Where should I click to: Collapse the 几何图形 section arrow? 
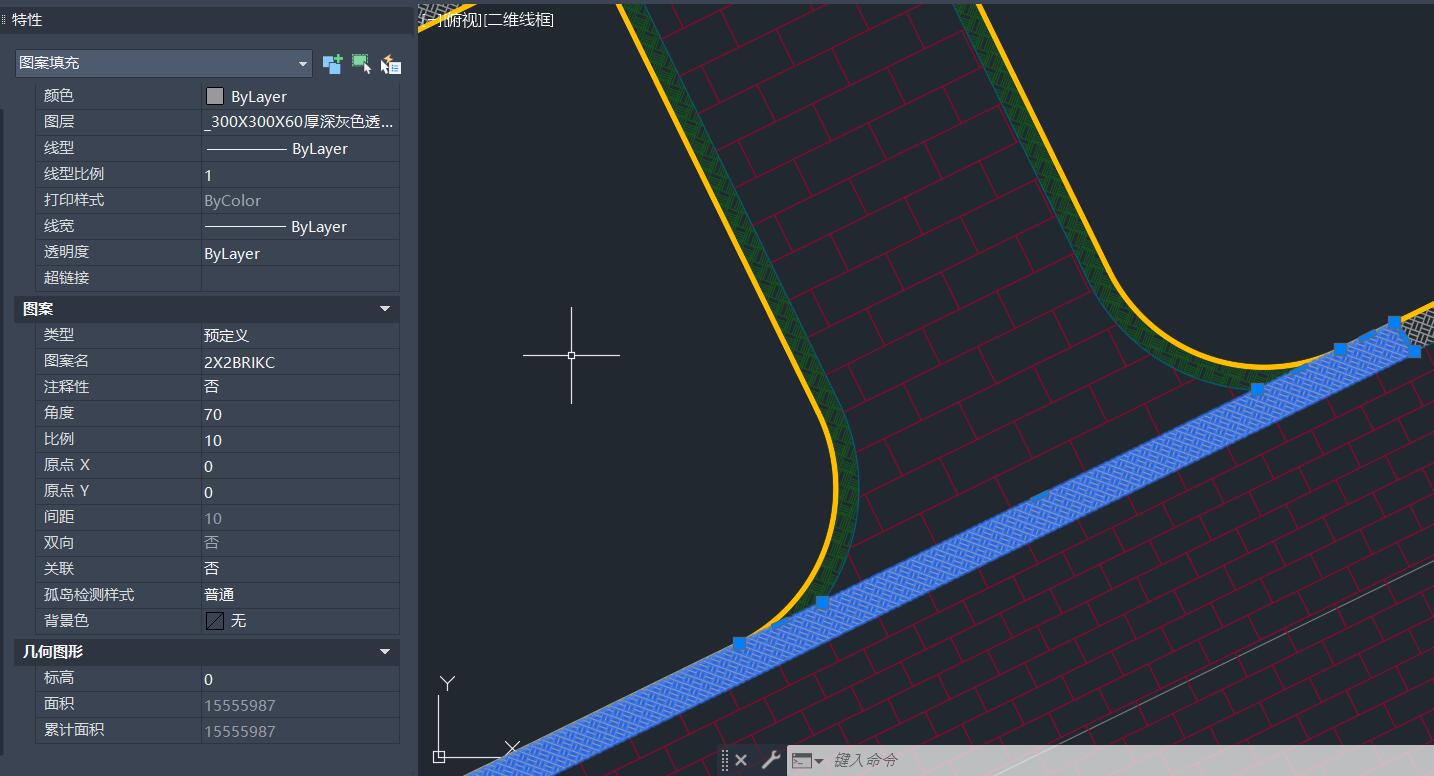385,652
